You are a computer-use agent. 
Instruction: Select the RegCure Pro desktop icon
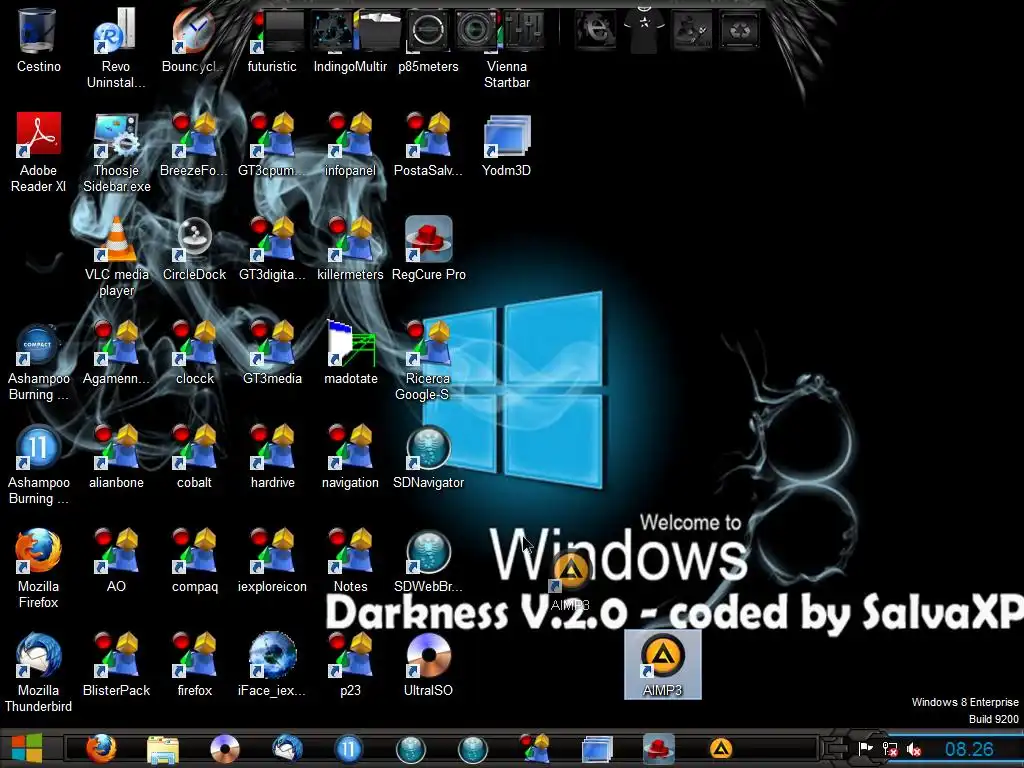click(428, 248)
